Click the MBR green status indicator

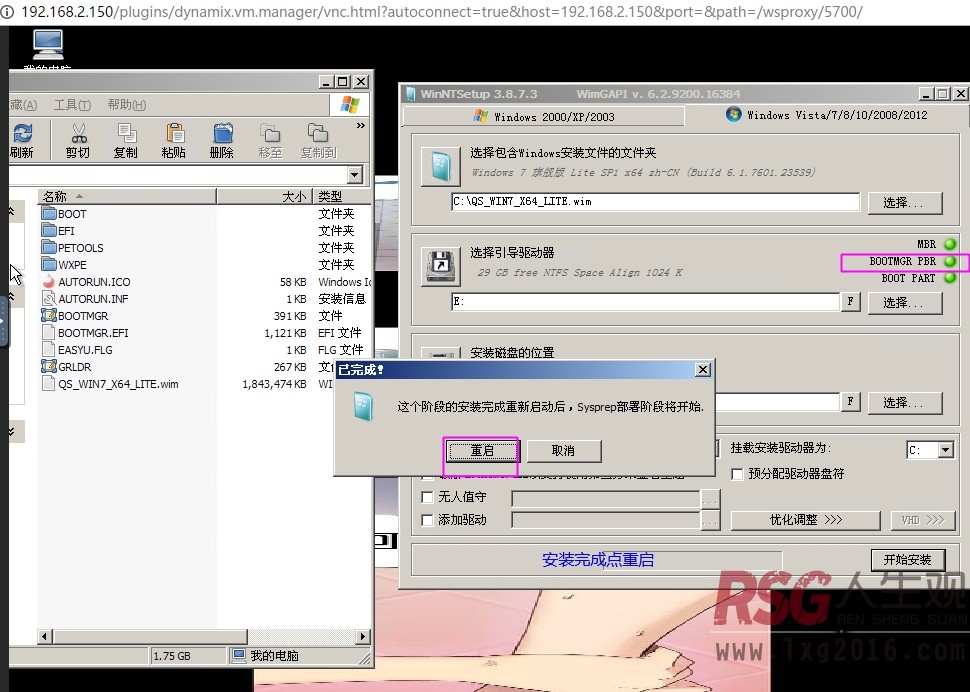950,244
